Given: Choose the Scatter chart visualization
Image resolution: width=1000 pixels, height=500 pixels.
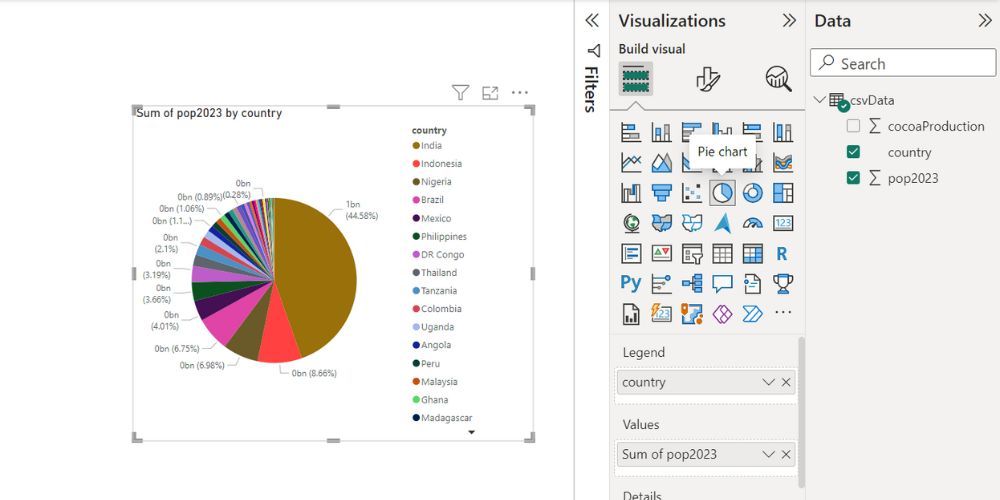Looking at the screenshot, I should 691,193.
